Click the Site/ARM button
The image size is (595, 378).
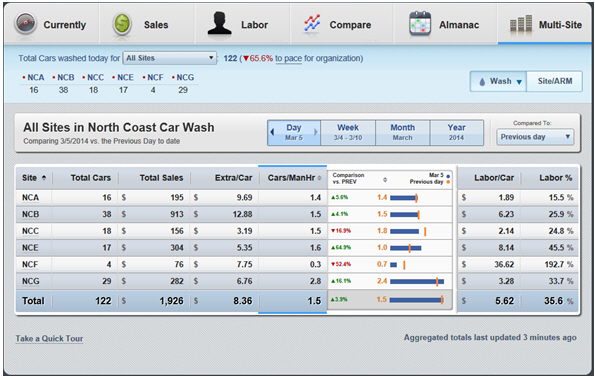[554, 81]
